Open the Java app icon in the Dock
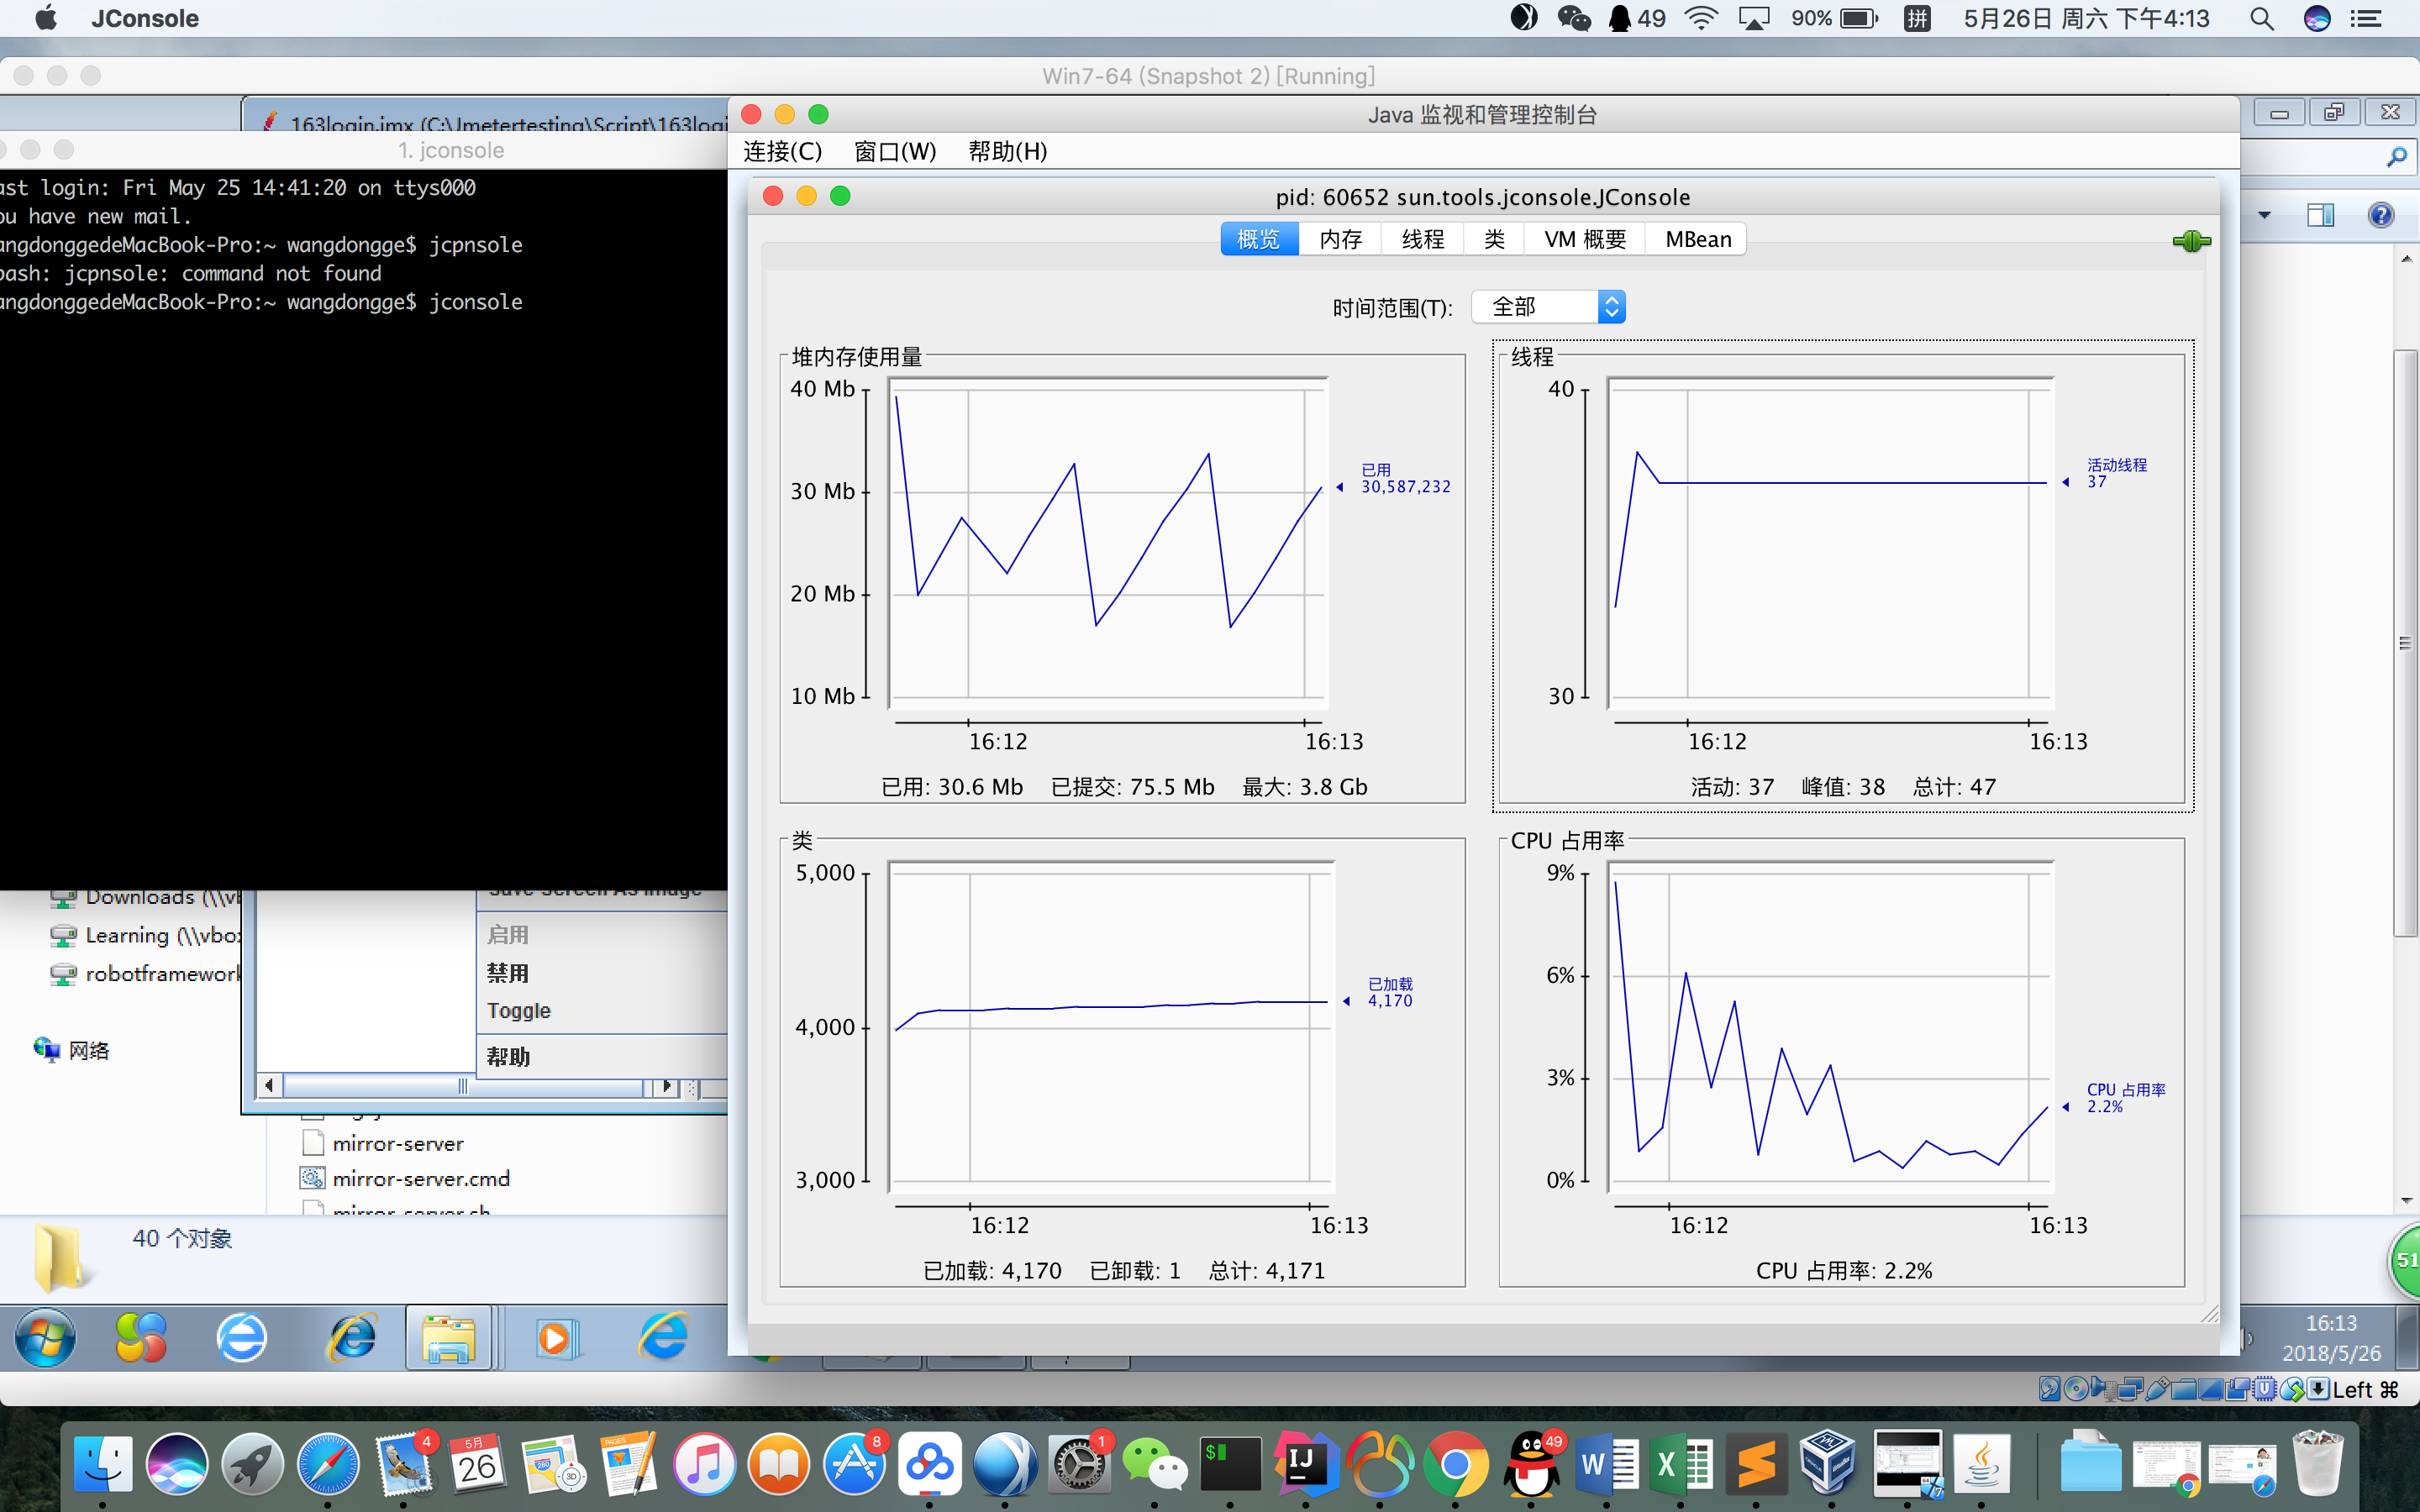This screenshot has height=1512, width=2420. pos(1982,1465)
